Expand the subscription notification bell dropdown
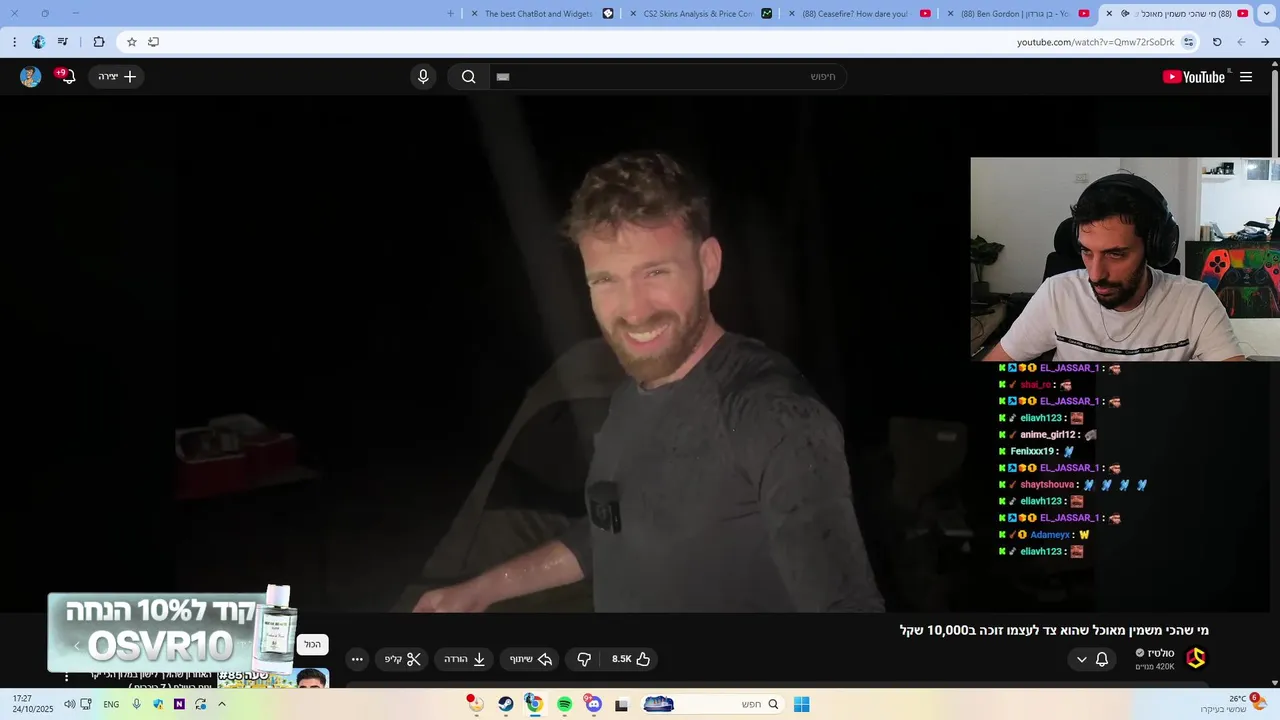1280x720 pixels. [x=1091, y=659]
